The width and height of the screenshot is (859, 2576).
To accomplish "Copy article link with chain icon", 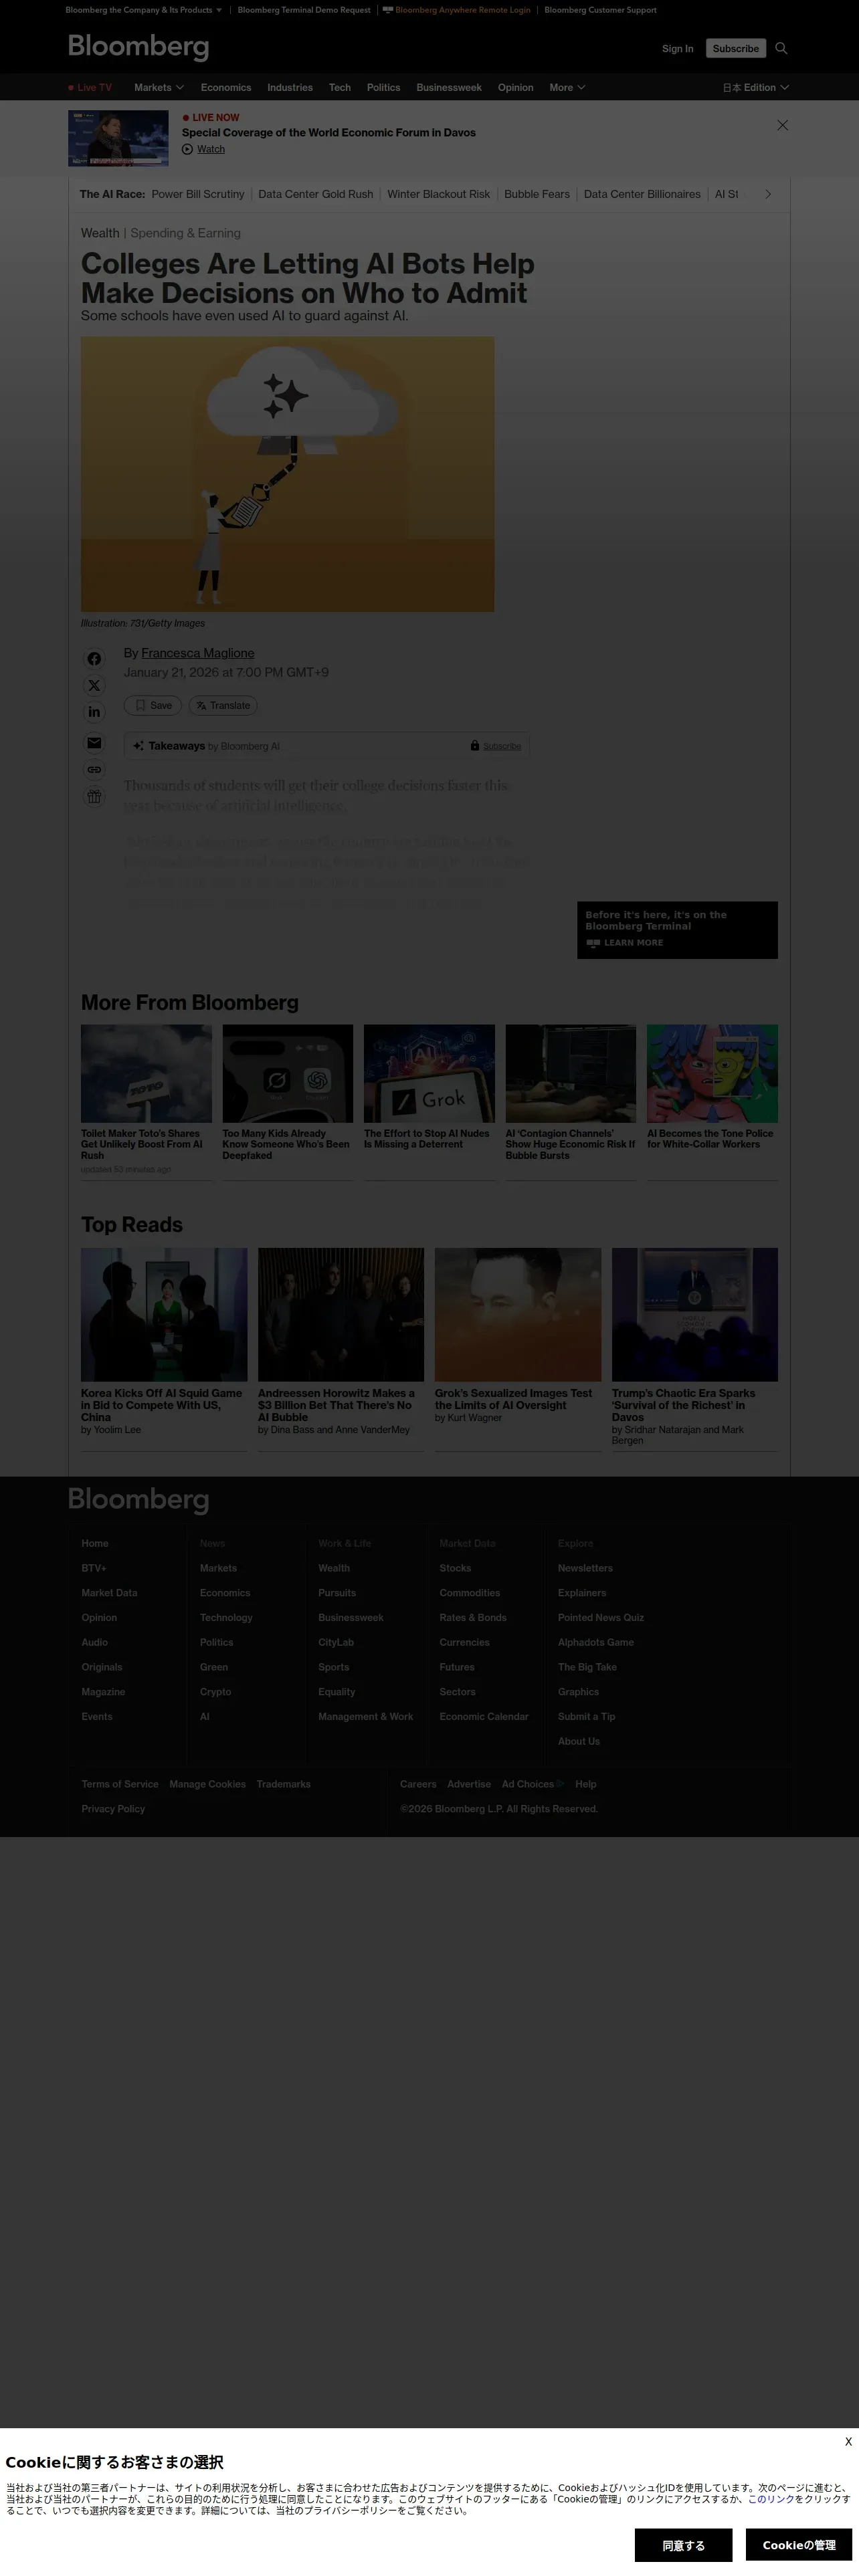I will tap(94, 770).
